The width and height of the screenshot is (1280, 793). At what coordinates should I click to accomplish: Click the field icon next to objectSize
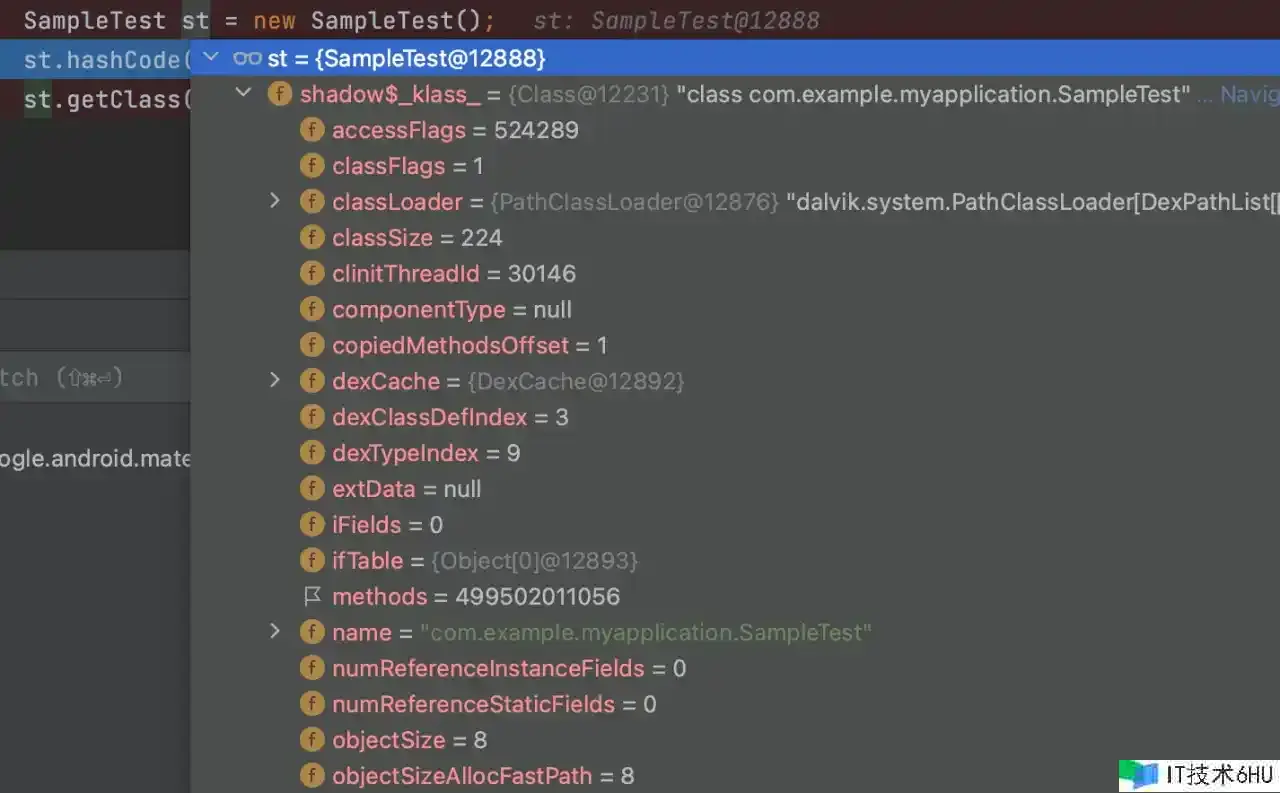tap(313, 740)
